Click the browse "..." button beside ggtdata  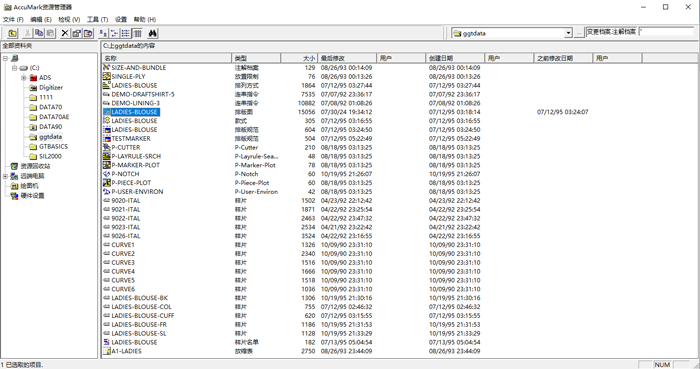pos(579,33)
